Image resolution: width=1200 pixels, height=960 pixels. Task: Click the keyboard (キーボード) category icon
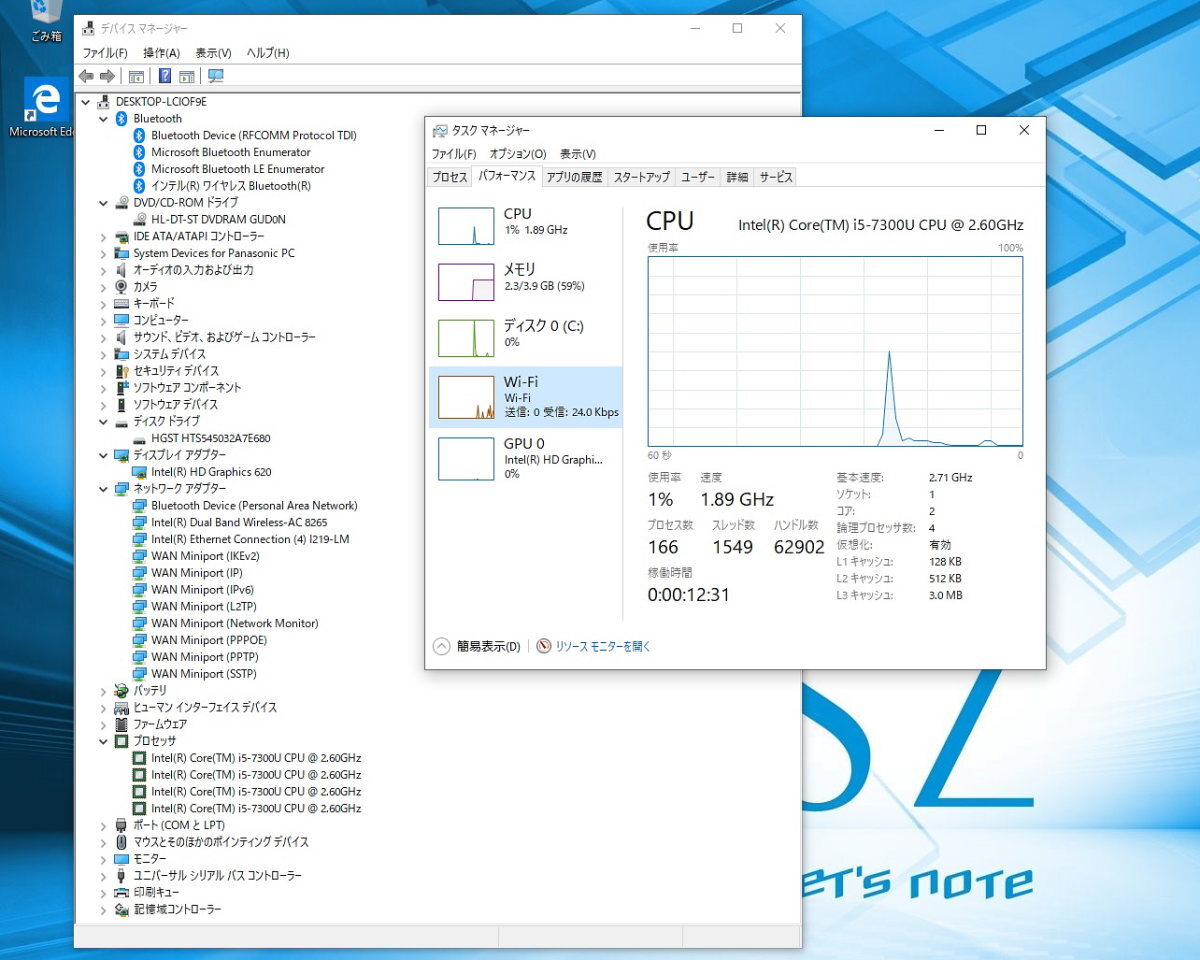tap(122, 303)
